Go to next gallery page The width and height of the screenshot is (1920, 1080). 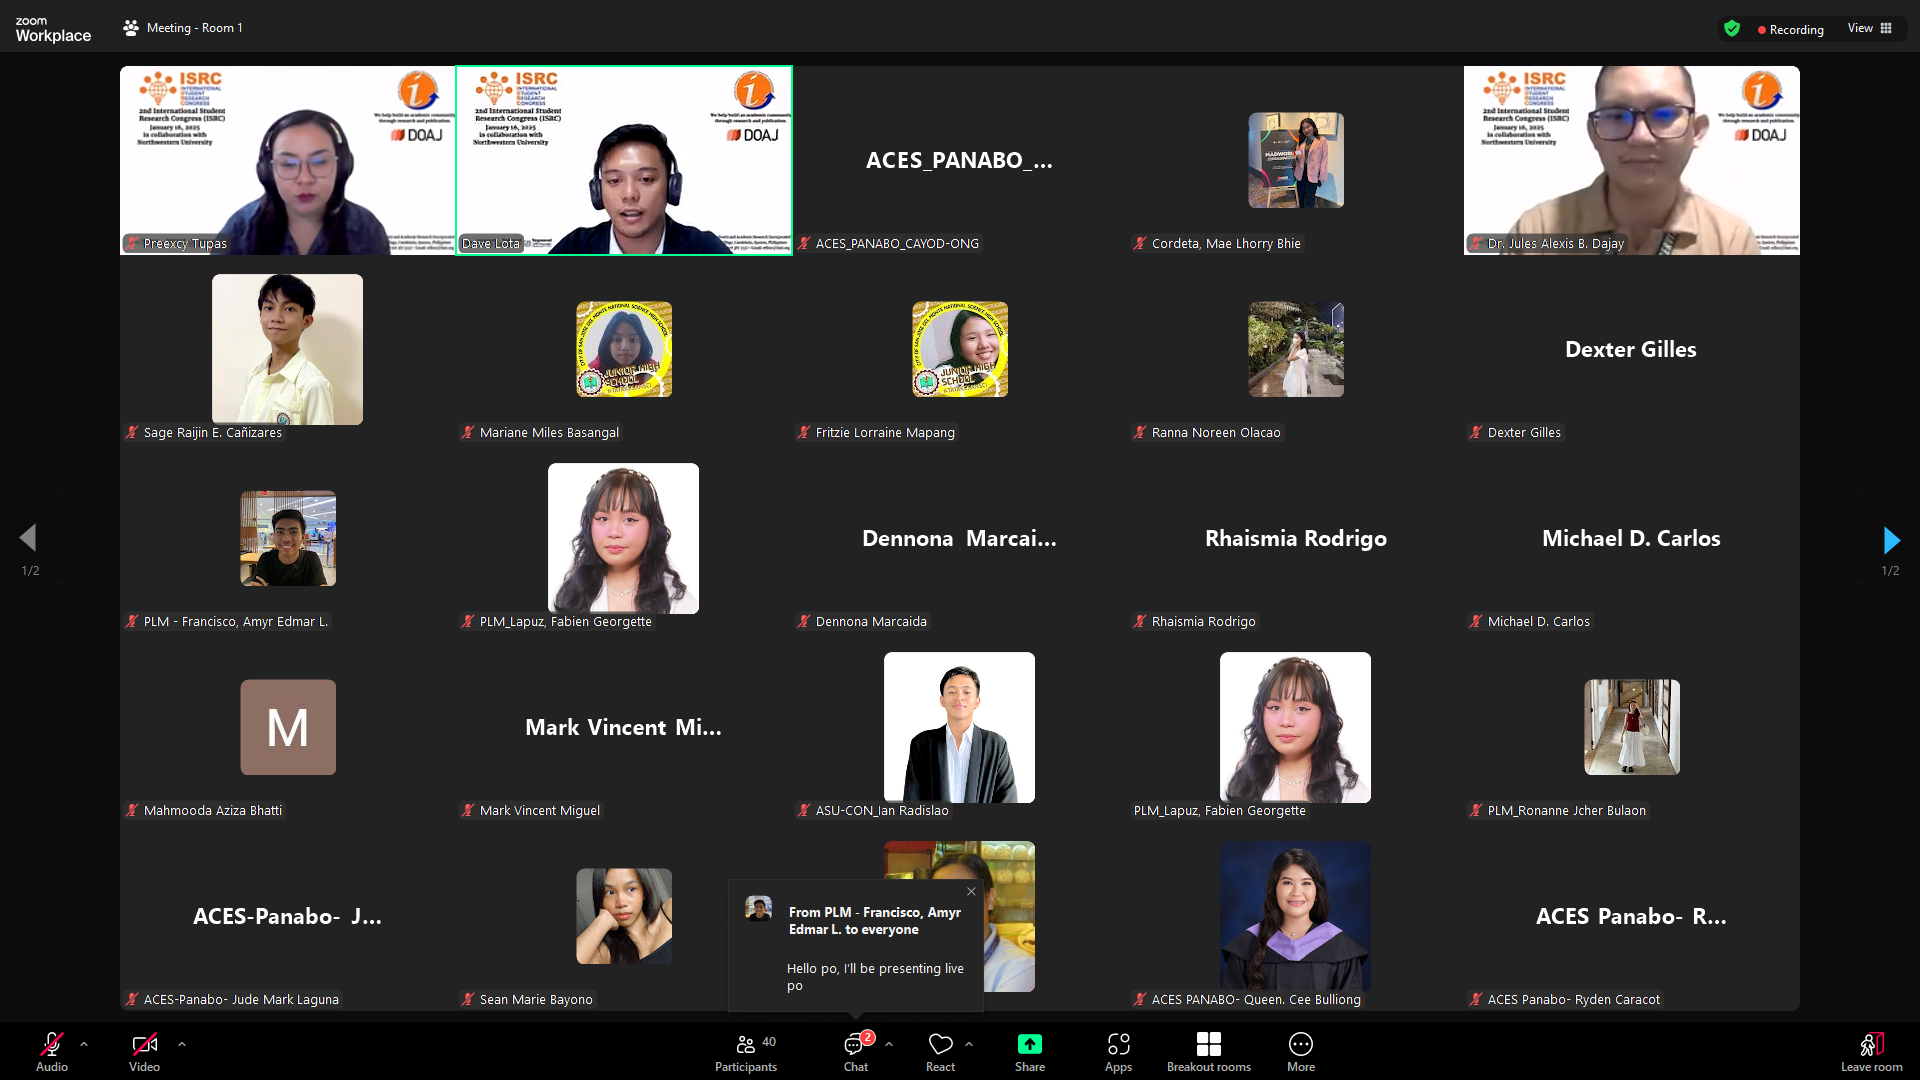1891,540
